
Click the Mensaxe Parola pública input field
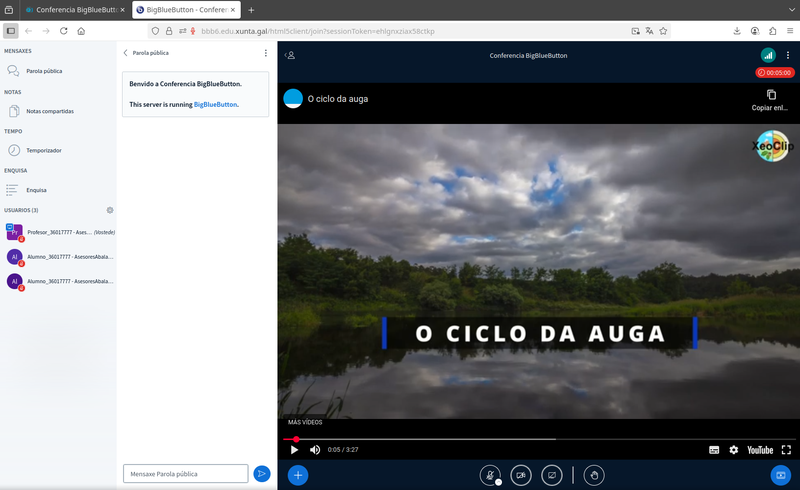coord(185,474)
